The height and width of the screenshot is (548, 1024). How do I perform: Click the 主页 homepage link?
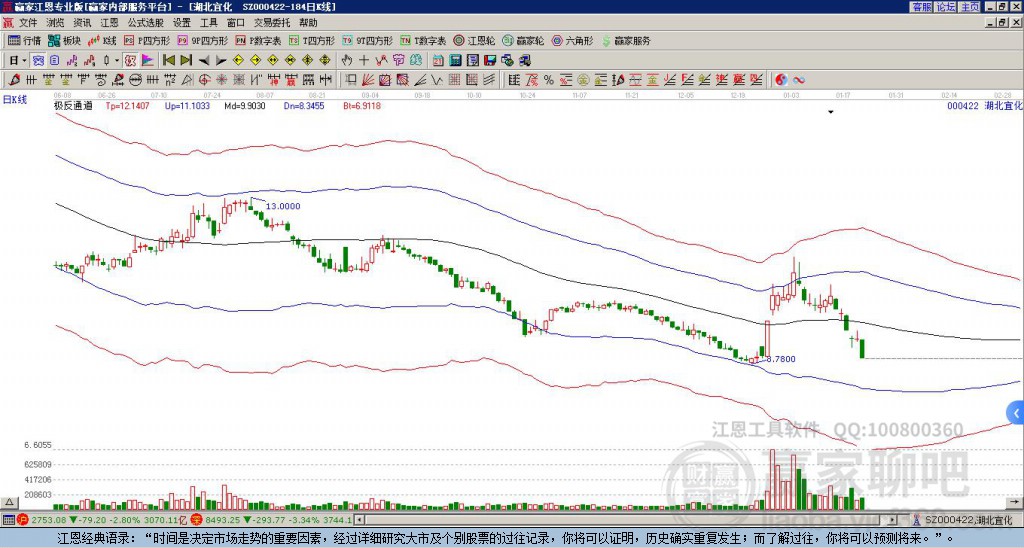click(x=970, y=7)
